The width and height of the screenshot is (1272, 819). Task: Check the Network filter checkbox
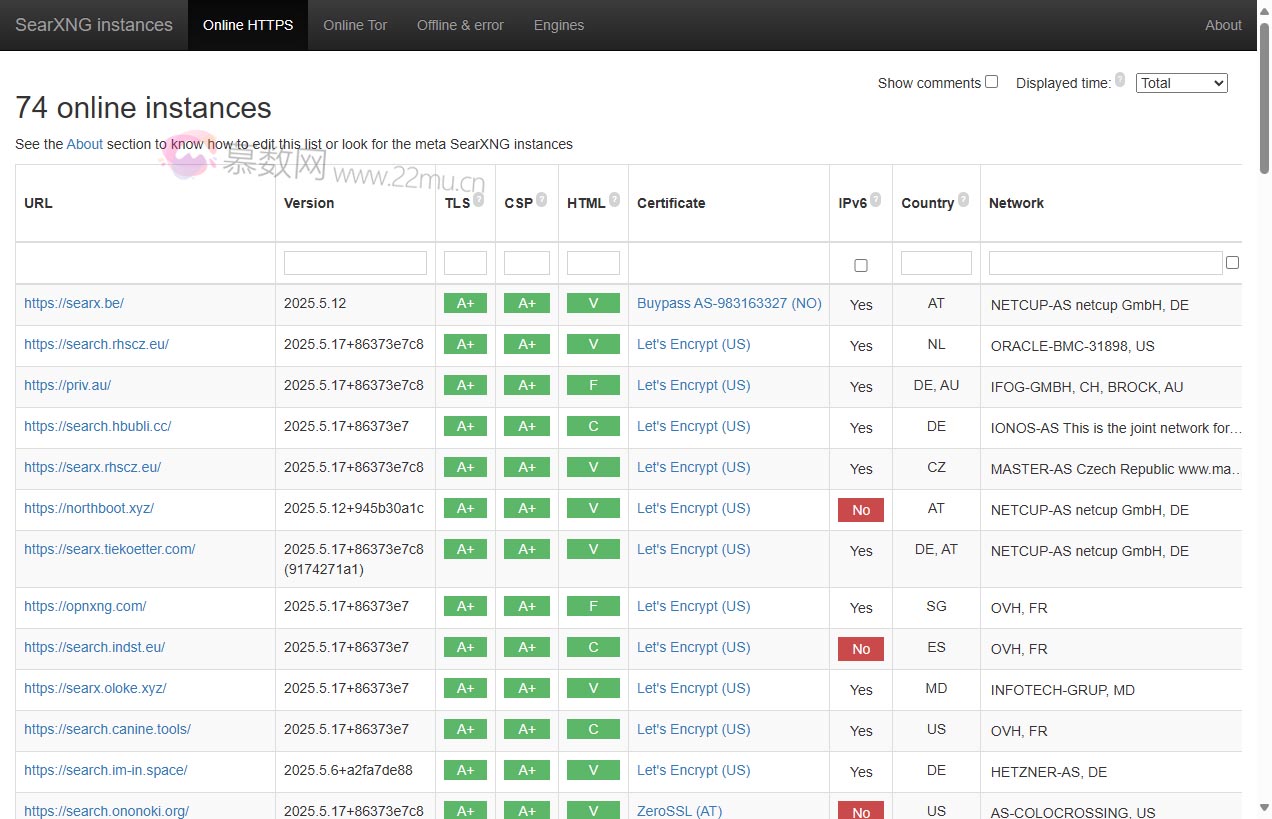coord(1232,262)
